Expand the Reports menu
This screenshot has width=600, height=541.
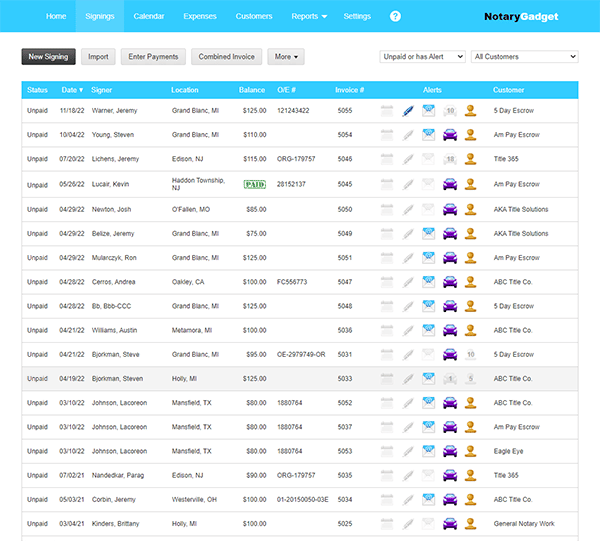pos(309,16)
